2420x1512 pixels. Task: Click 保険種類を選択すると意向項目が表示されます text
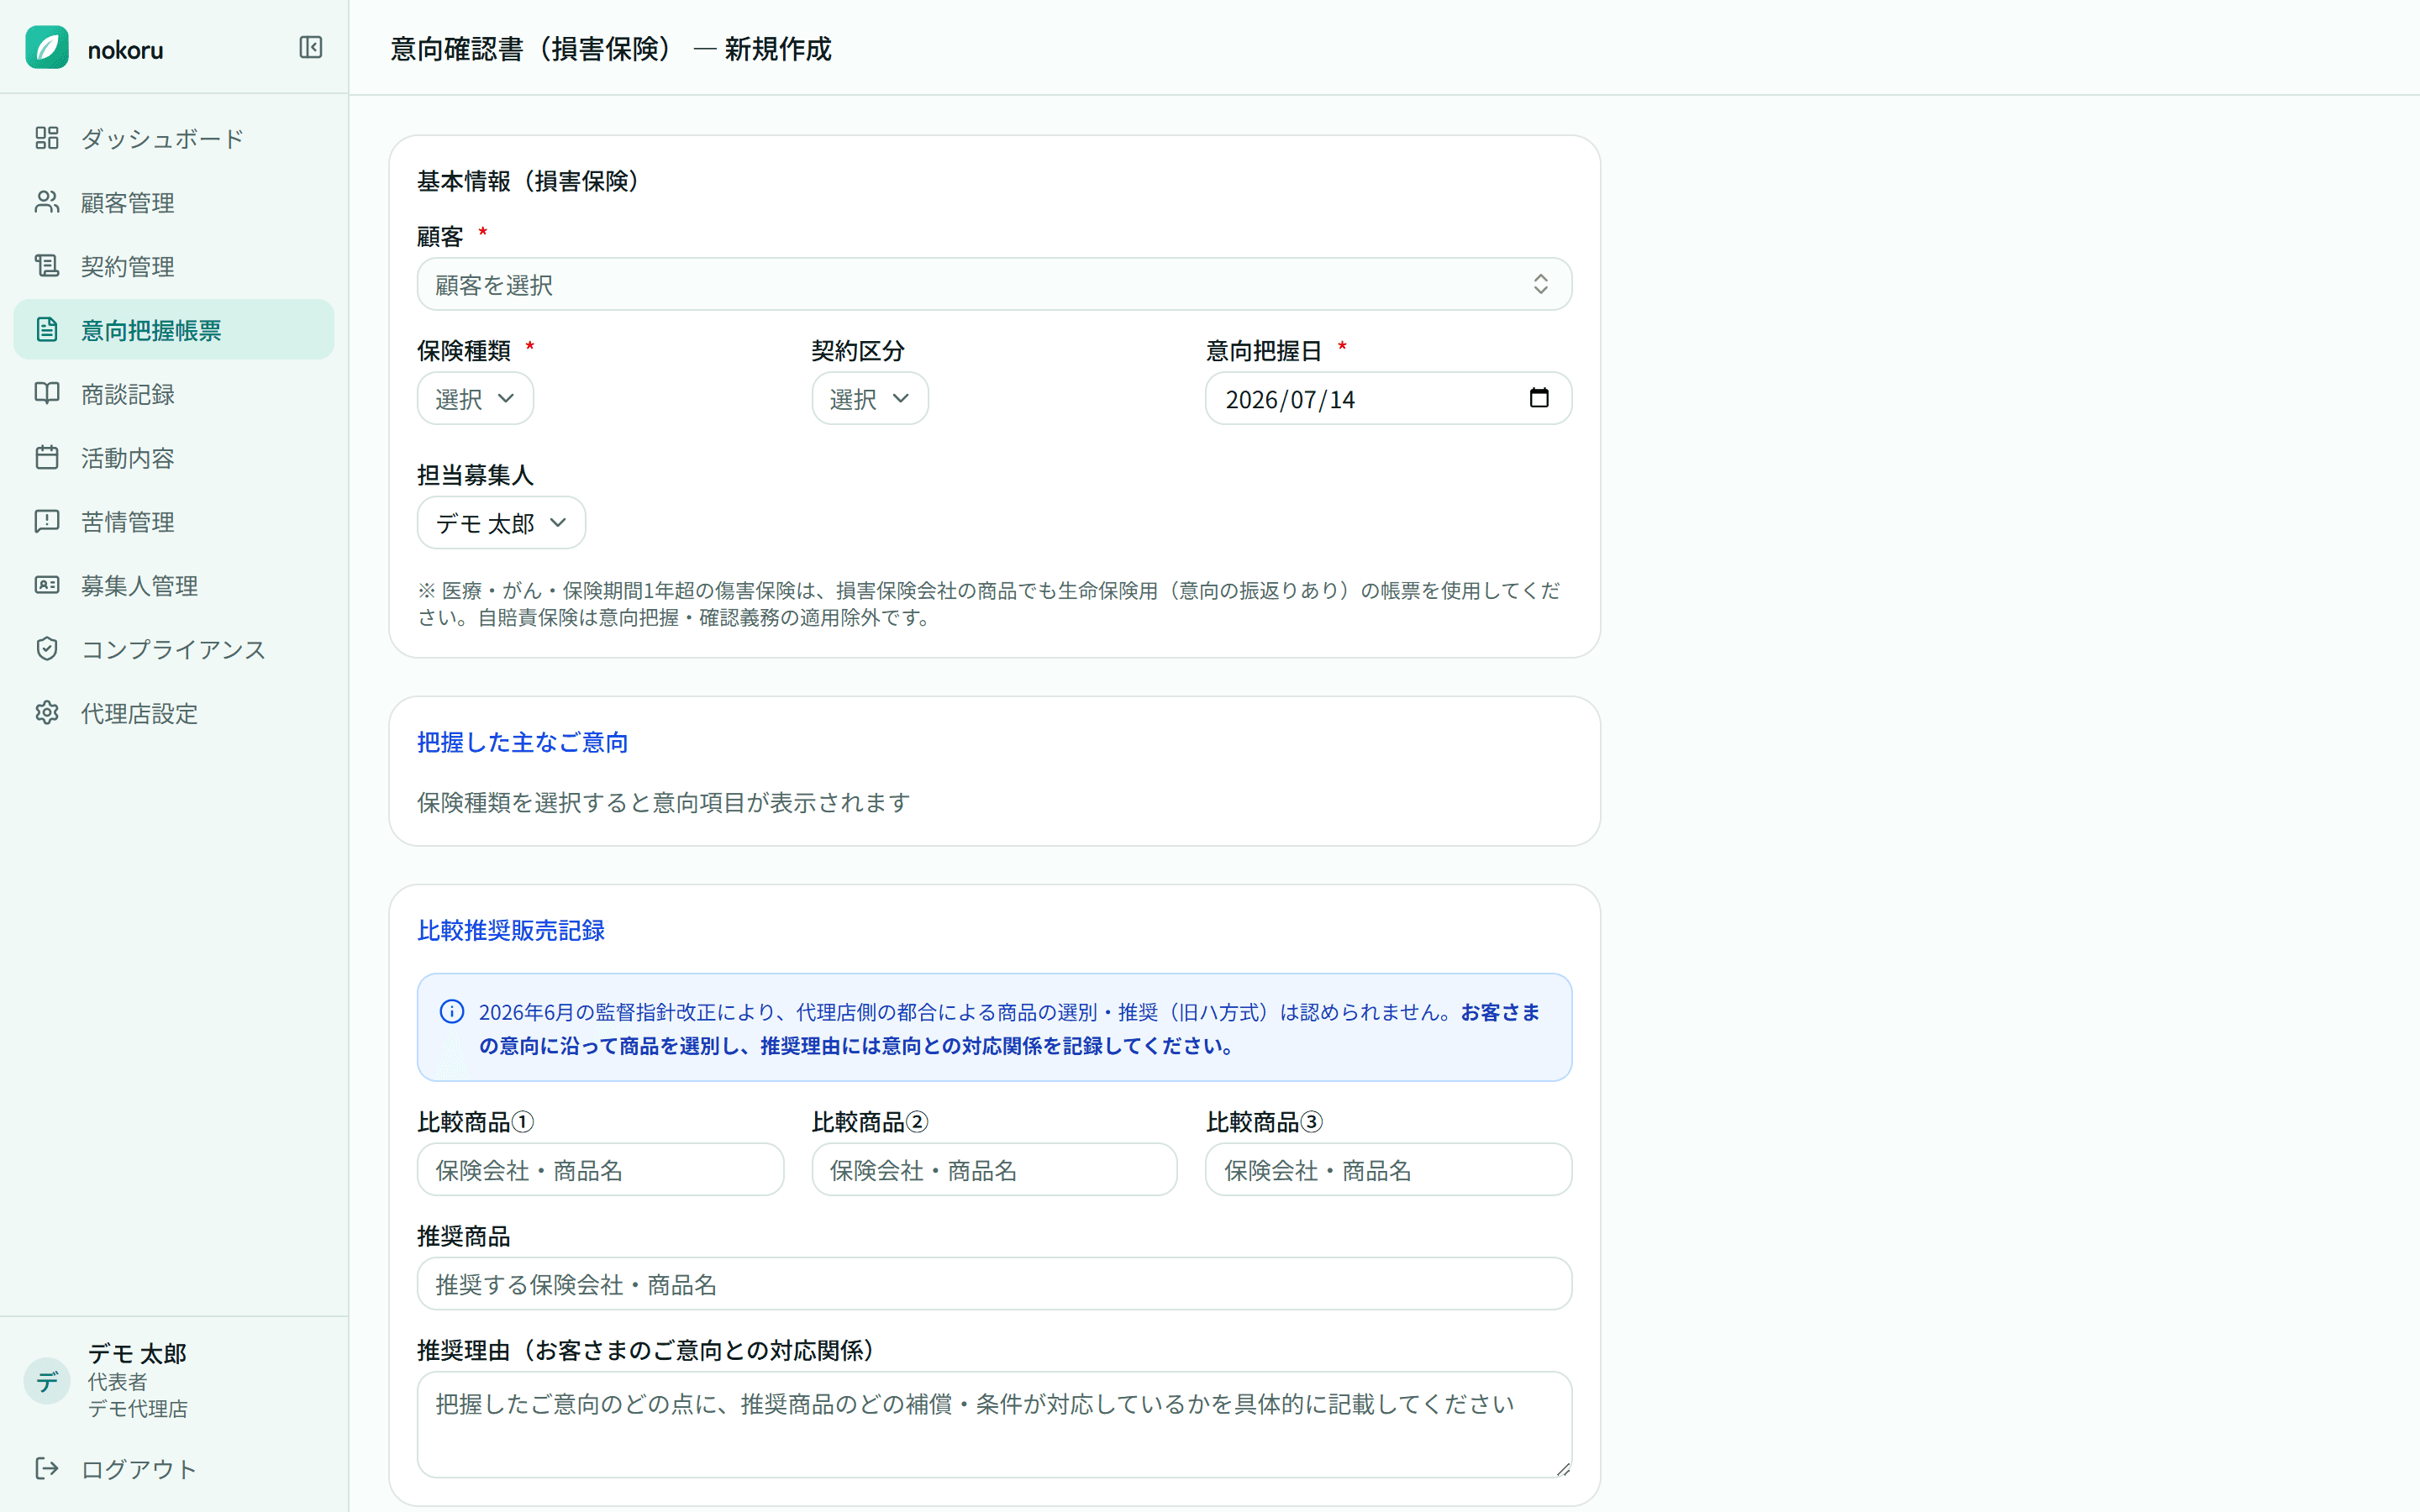[663, 802]
